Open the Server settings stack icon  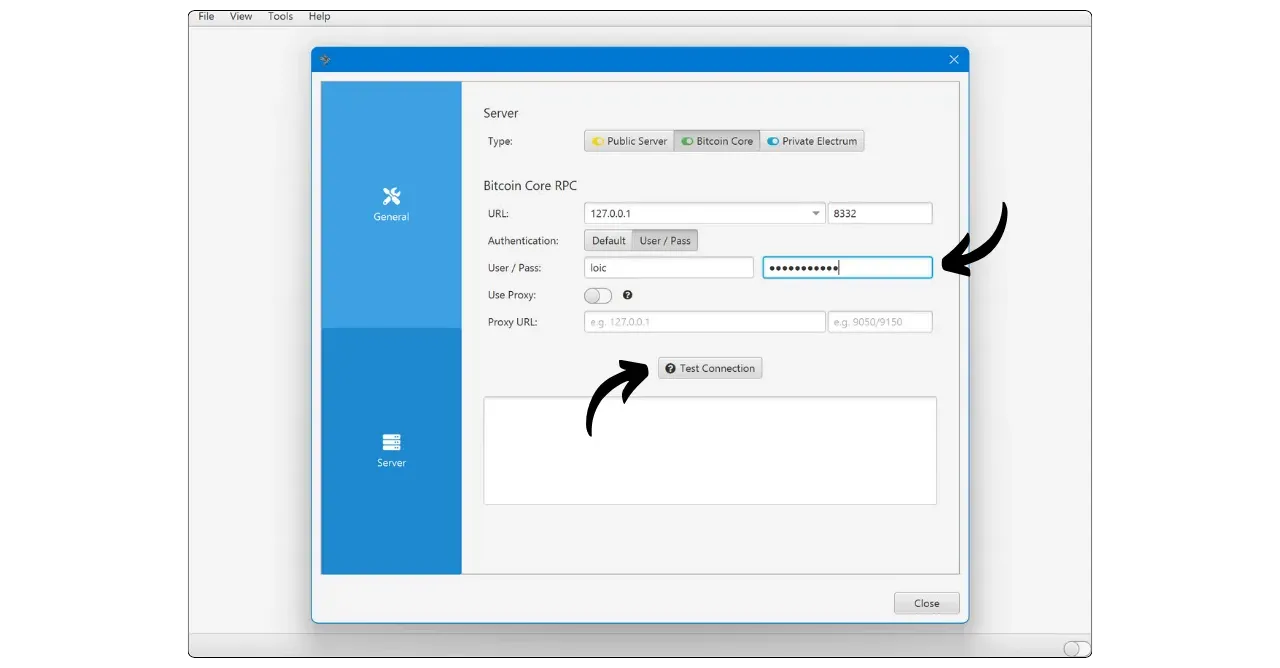[391, 442]
